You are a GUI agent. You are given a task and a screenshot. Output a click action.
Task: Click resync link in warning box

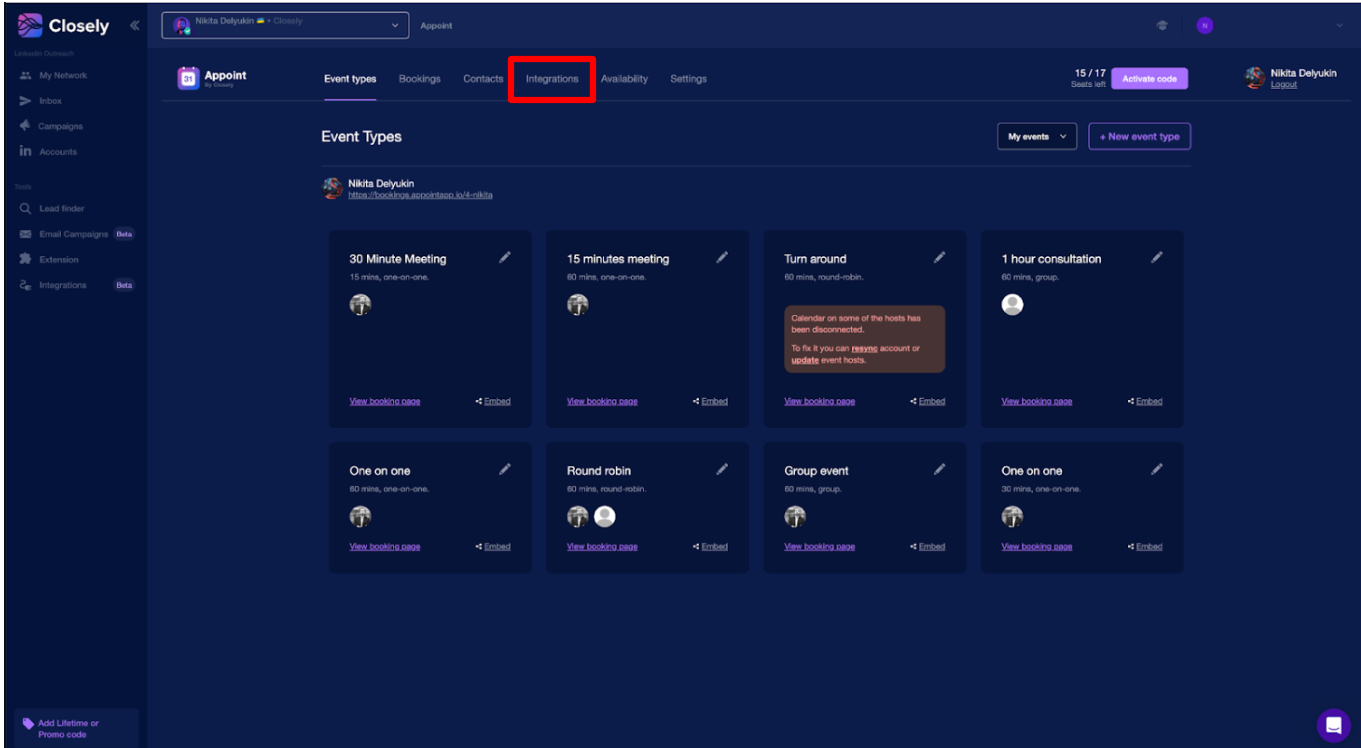tap(864, 348)
